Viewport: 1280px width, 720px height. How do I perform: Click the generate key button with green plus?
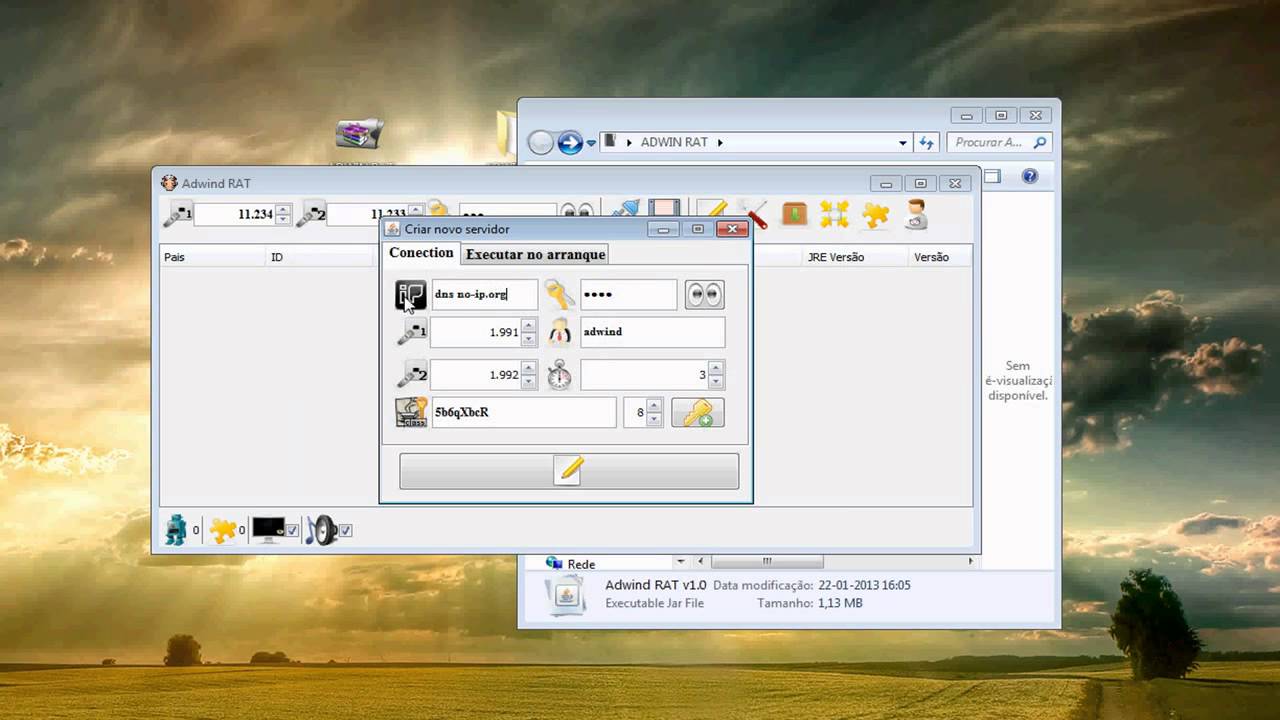click(697, 412)
